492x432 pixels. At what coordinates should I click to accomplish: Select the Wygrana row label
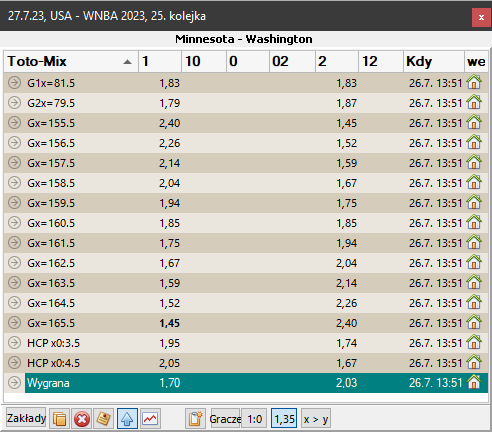48,383
